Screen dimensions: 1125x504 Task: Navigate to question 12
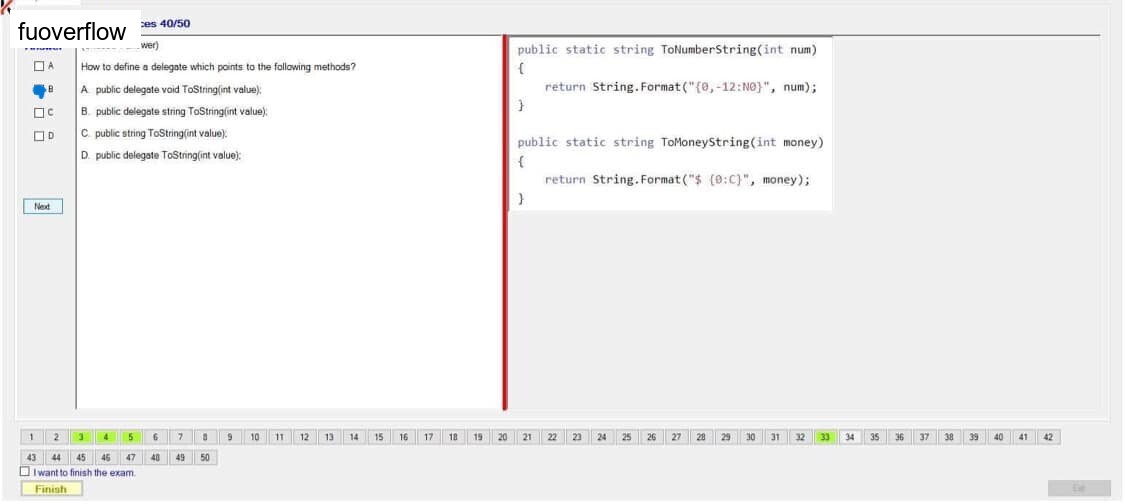point(304,437)
